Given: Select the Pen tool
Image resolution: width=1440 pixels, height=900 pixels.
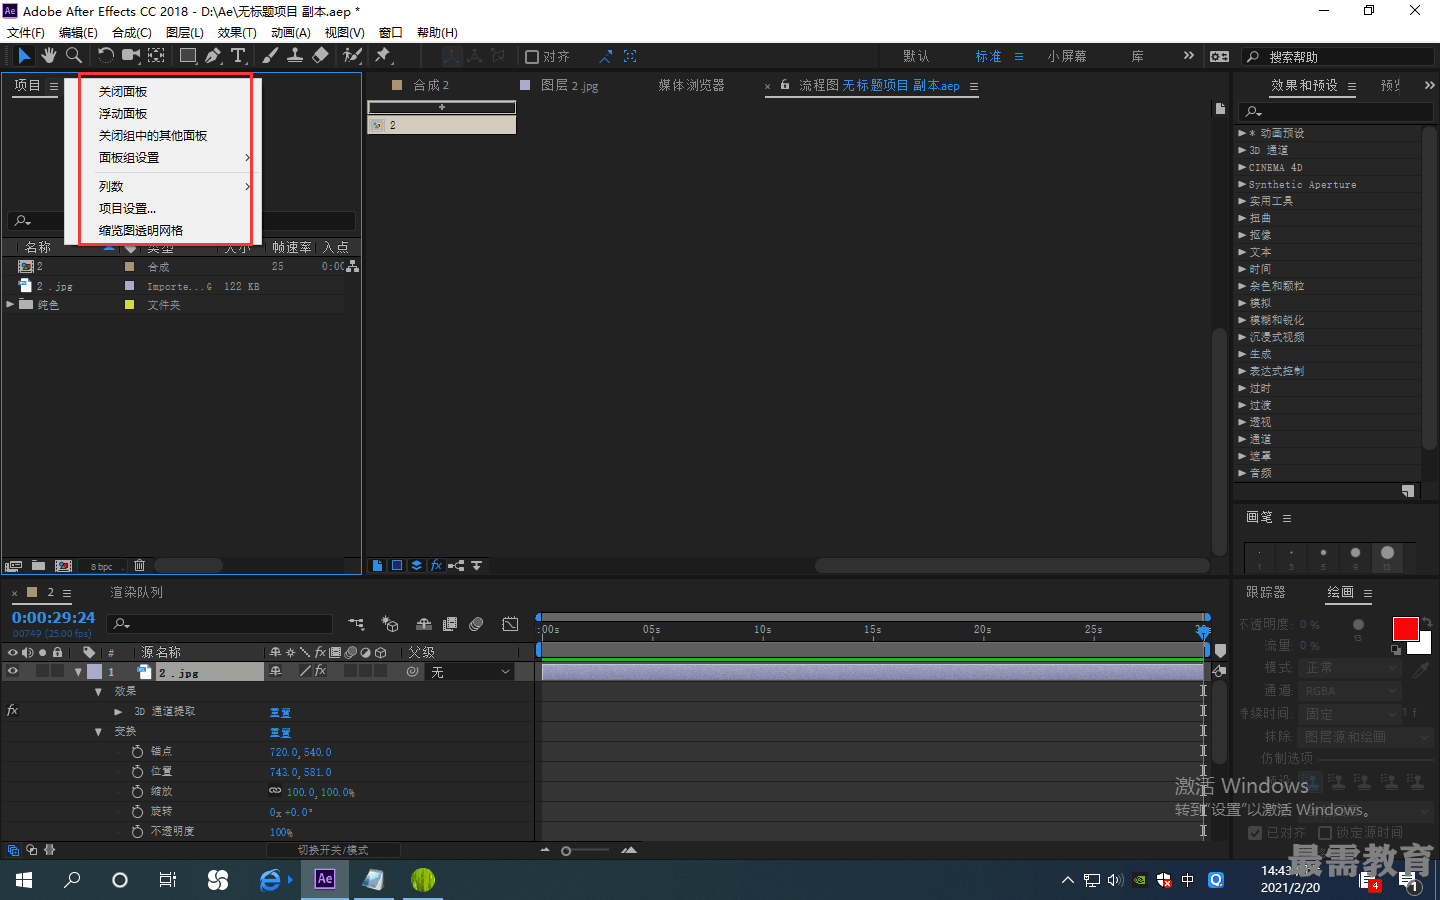Looking at the screenshot, I should (213, 56).
